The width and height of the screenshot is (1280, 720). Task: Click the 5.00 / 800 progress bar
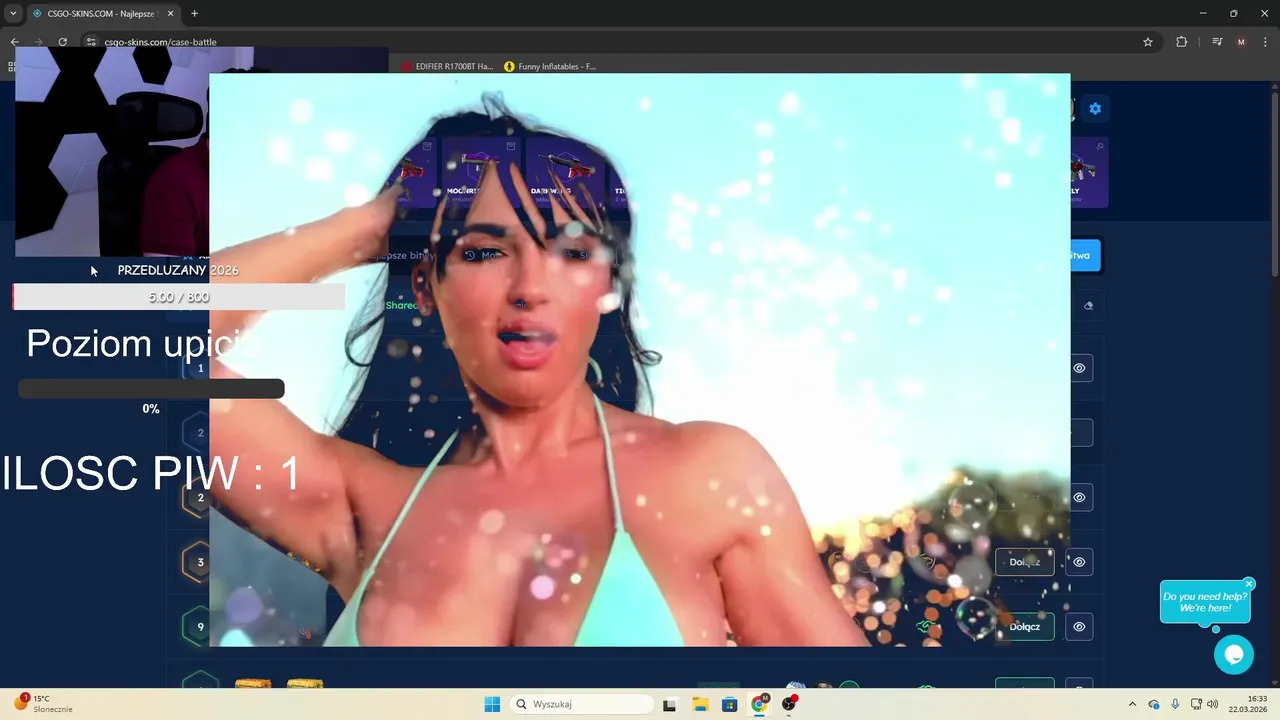click(x=178, y=297)
